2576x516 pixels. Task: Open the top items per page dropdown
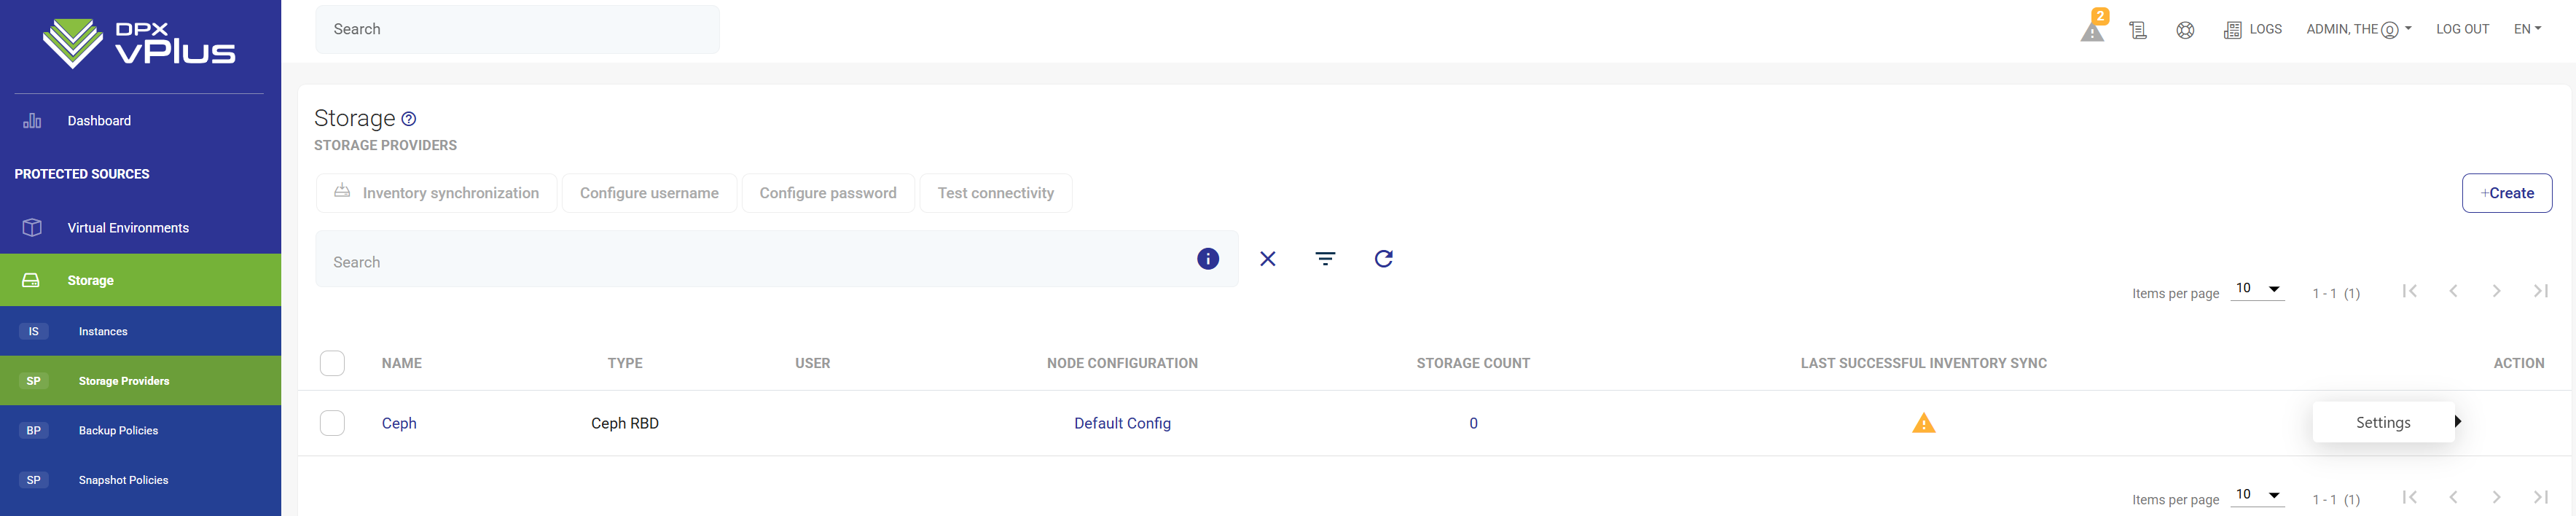pos(2257,289)
